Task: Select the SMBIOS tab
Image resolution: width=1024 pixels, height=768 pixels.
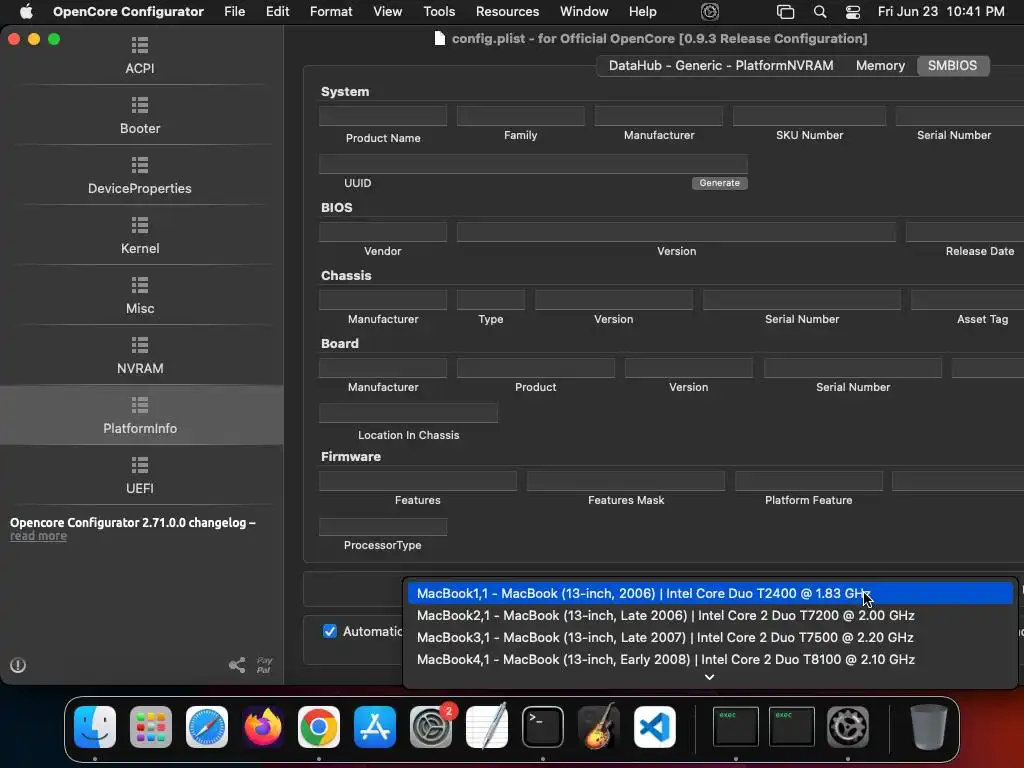Action: coord(952,65)
